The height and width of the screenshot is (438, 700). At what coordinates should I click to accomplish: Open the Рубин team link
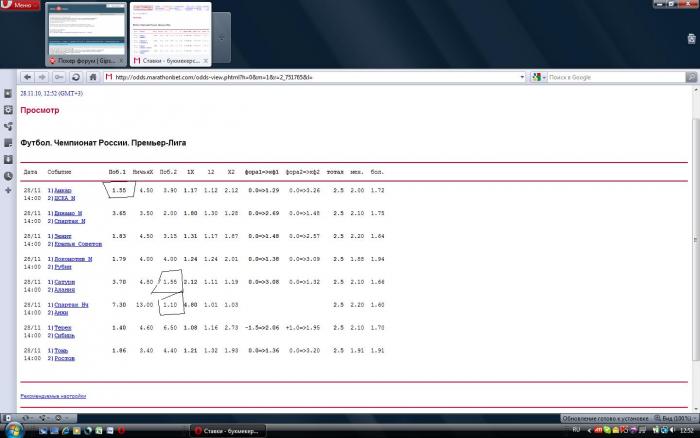(63, 267)
